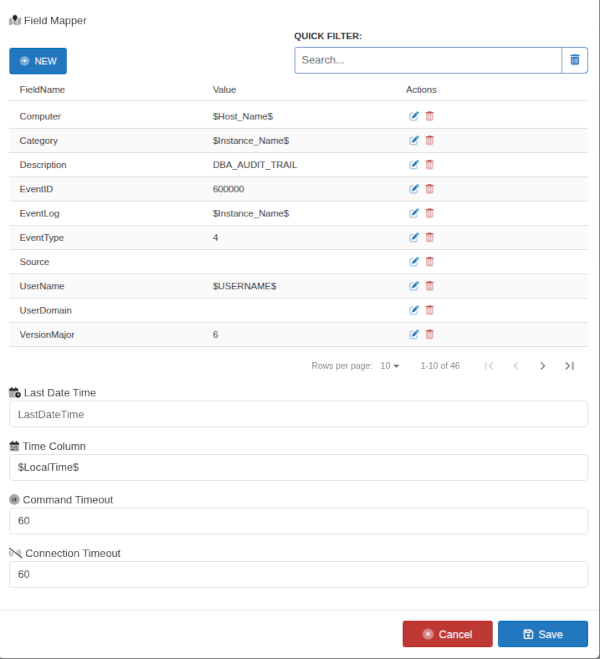The image size is (600, 659).
Task: Click the Command Timeout field
Action: 298,521
